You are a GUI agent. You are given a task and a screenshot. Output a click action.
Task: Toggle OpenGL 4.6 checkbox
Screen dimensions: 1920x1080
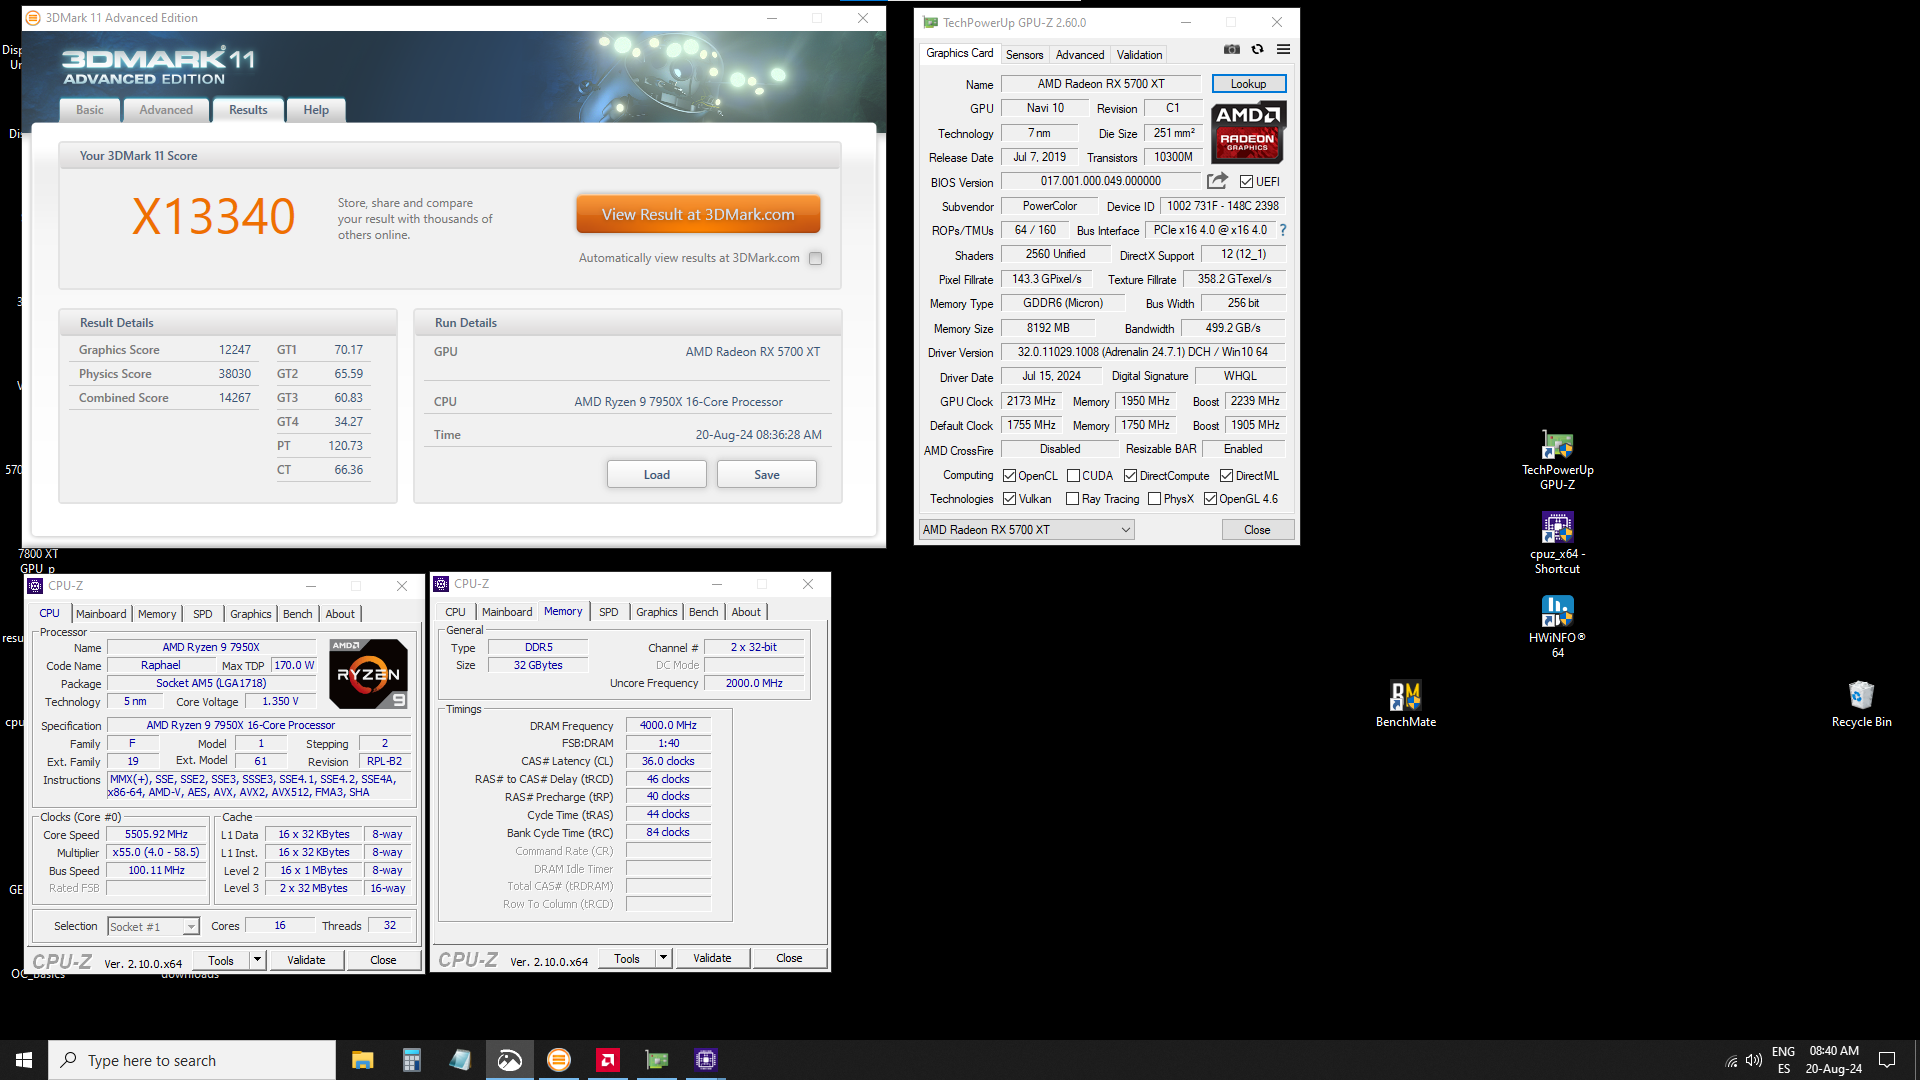(1210, 499)
